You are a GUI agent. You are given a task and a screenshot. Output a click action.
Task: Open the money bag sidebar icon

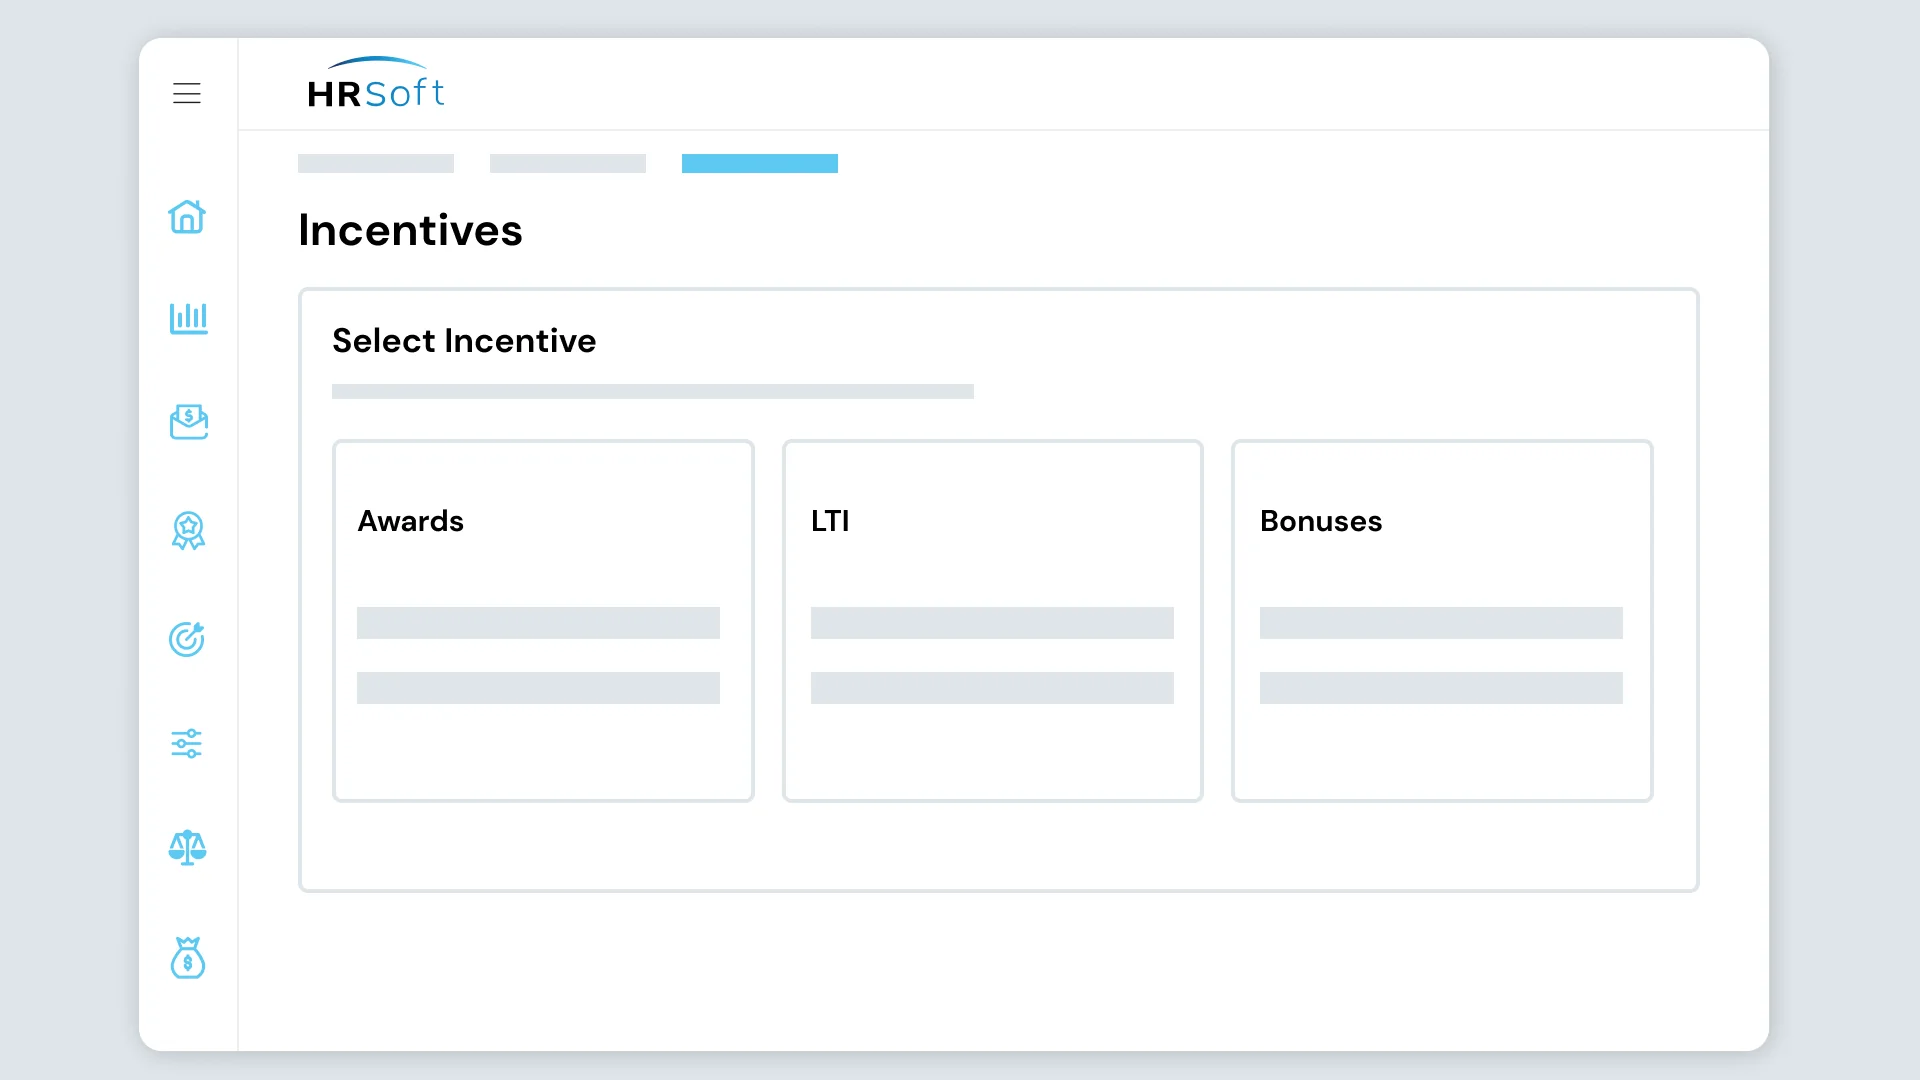click(187, 958)
